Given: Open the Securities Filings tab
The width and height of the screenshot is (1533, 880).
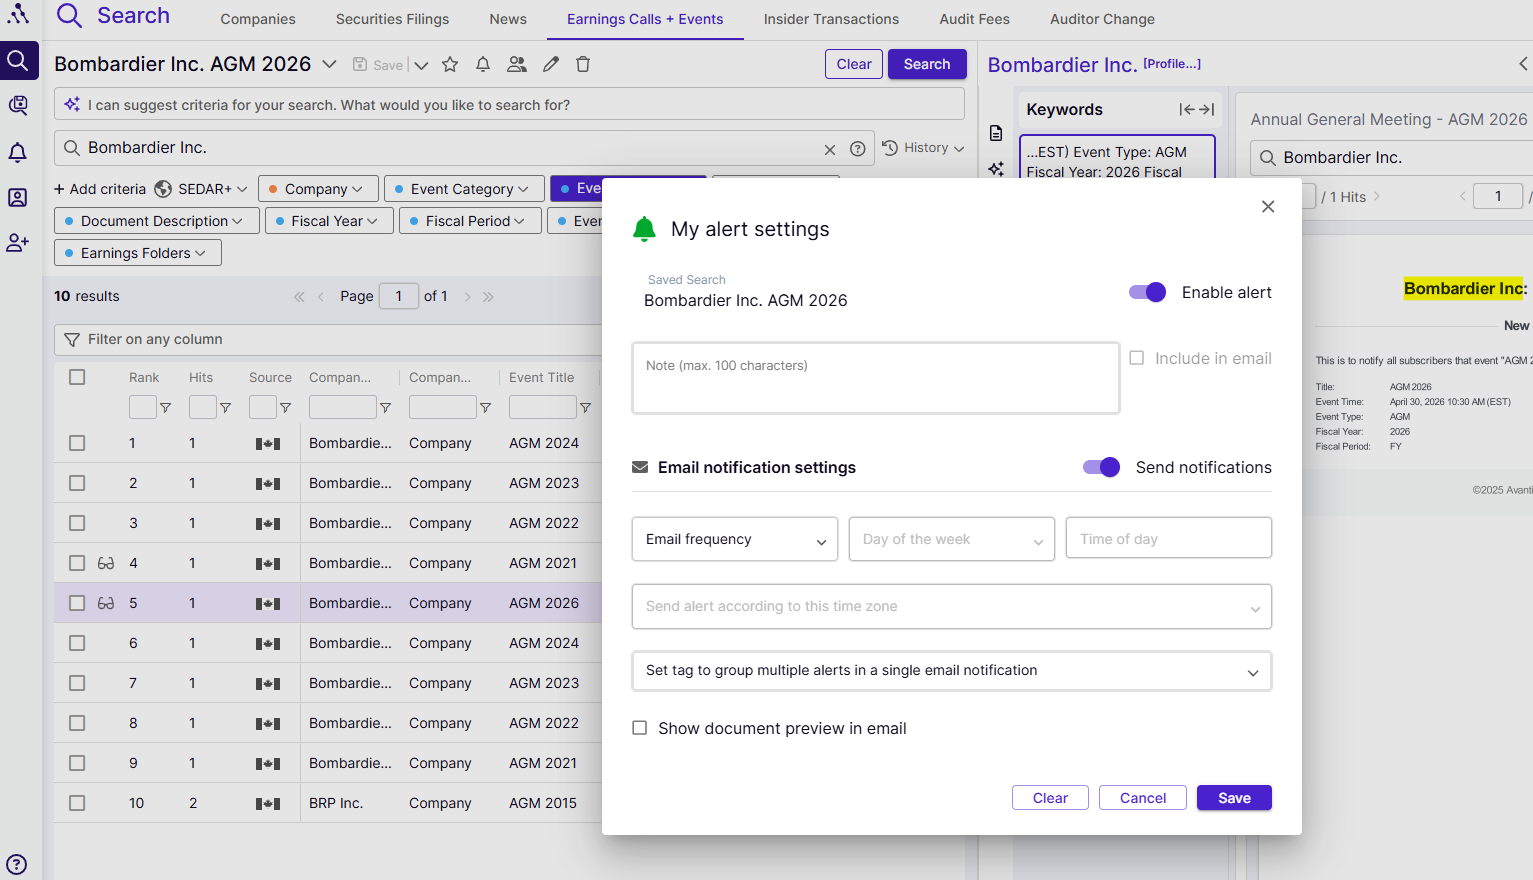Looking at the screenshot, I should tap(392, 19).
